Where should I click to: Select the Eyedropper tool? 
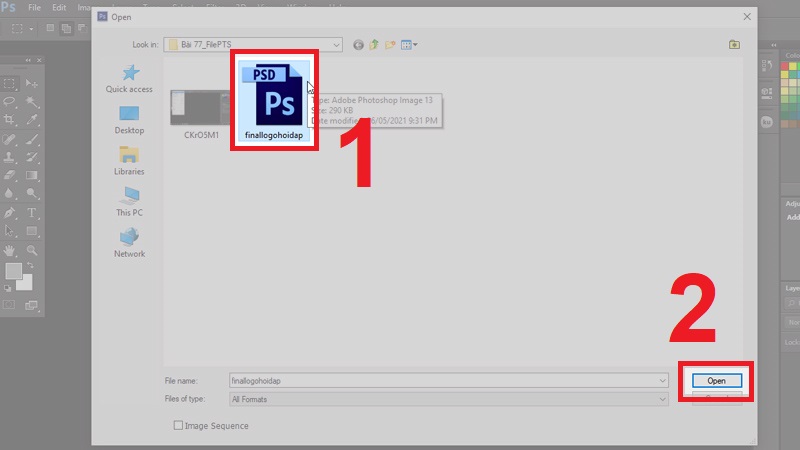pos(32,120)
